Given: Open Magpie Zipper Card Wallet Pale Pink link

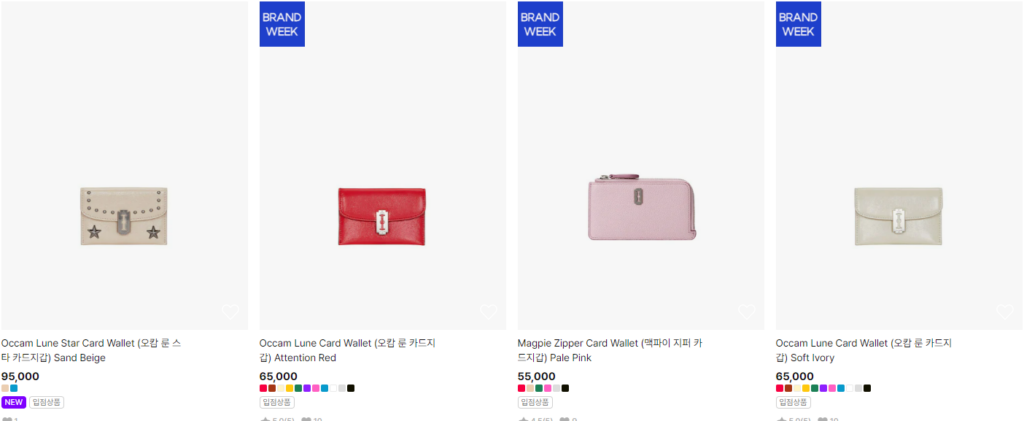Looking at the screenshot, I should pyautogui.click(x=610, y=351).
